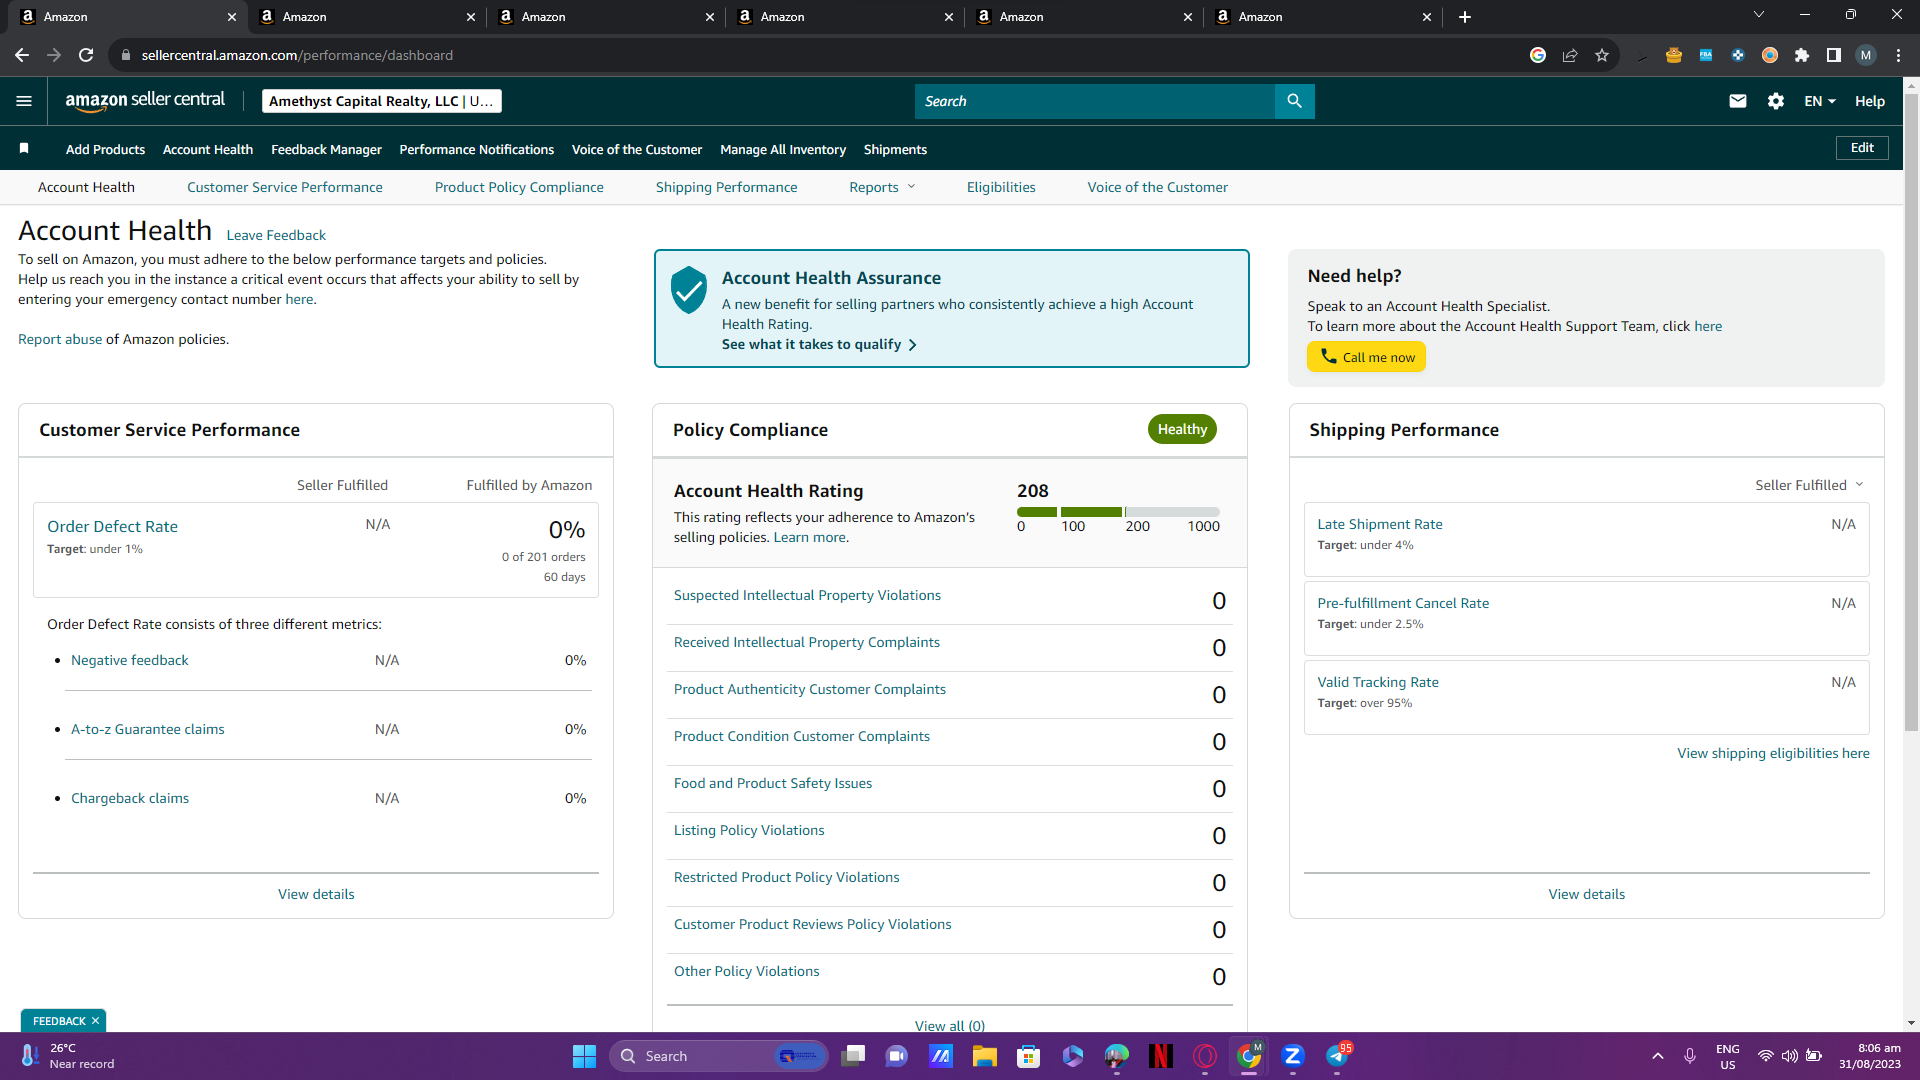Open the Windows Start menu
Viewport: 1920px width, 1080px height.
coord(584,1056)
